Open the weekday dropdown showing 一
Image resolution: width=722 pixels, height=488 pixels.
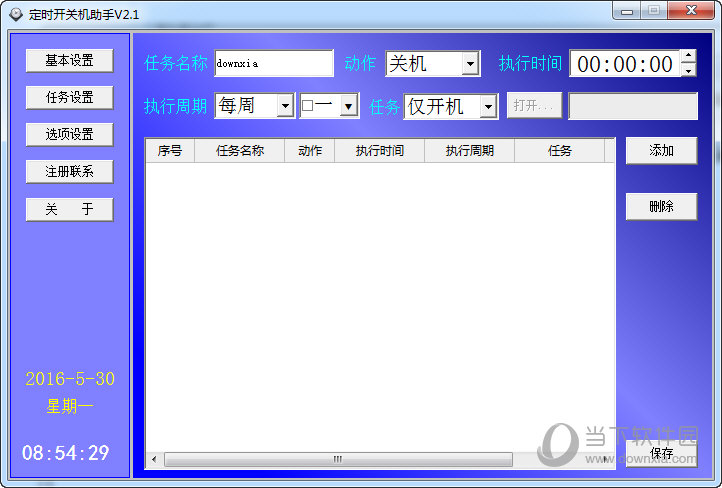[349, 106]
